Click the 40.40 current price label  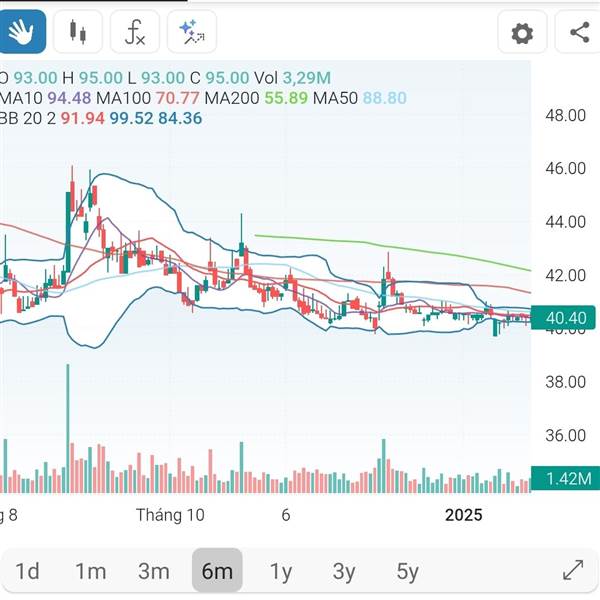point(563,317)
